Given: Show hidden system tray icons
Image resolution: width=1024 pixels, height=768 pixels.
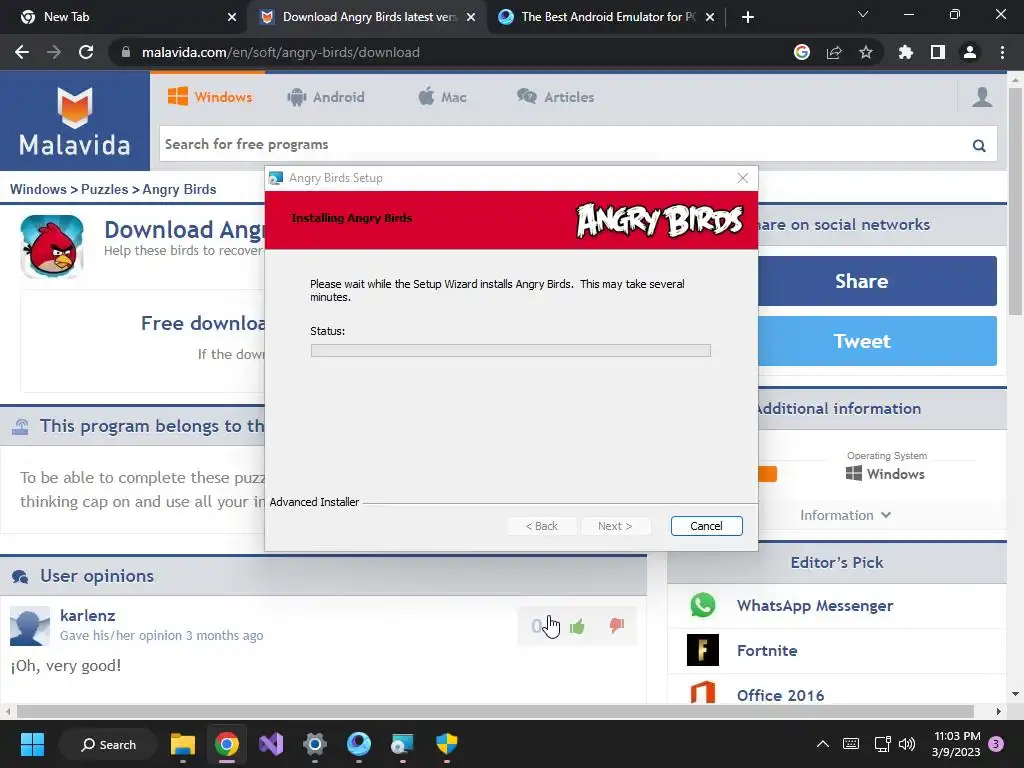Looking at the screenshot, I should (823, 744).
